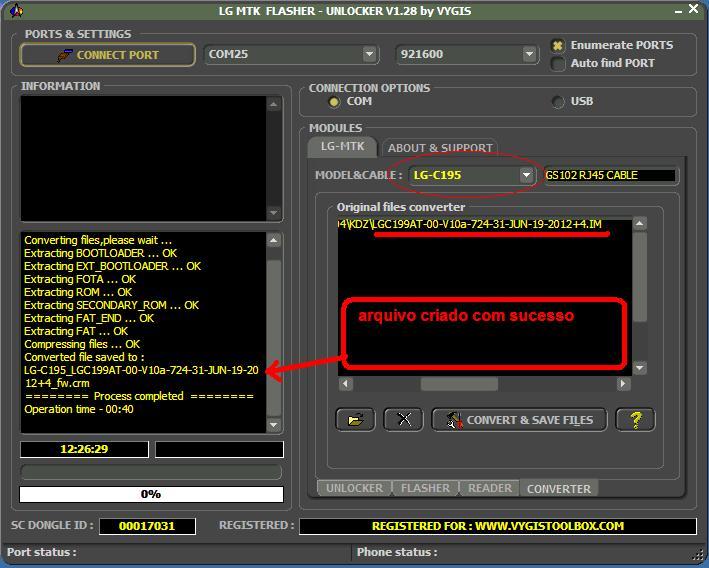Image resolution: width=709 pixels, height=568 pixels.
Task: Click the file list vertical scrollbar thumb
Action: coord(639,277)
